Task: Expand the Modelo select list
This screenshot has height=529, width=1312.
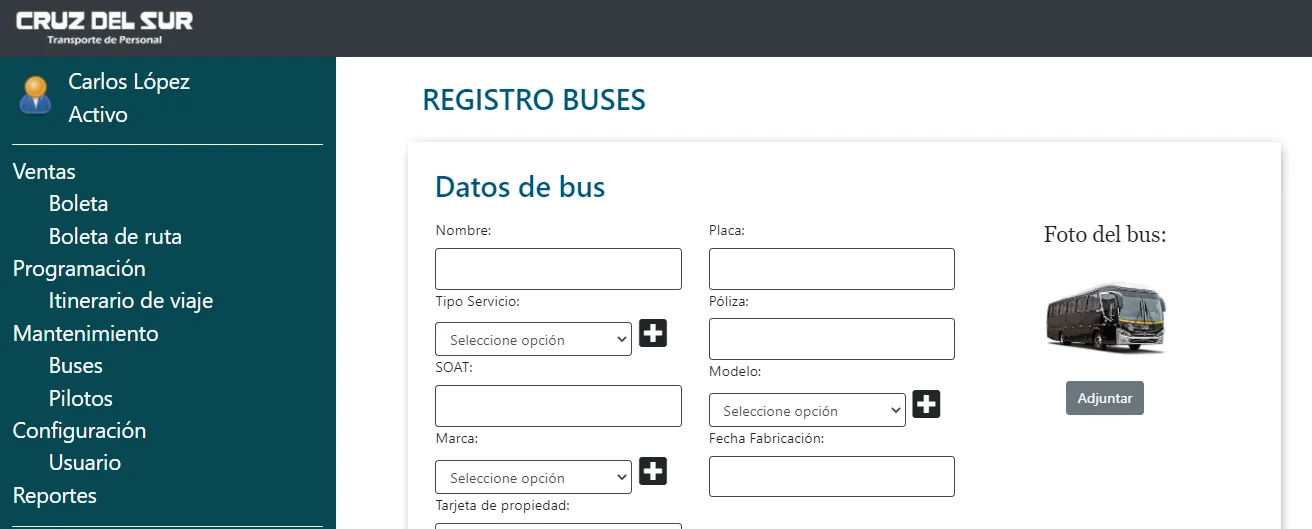Action: [807, 410]
